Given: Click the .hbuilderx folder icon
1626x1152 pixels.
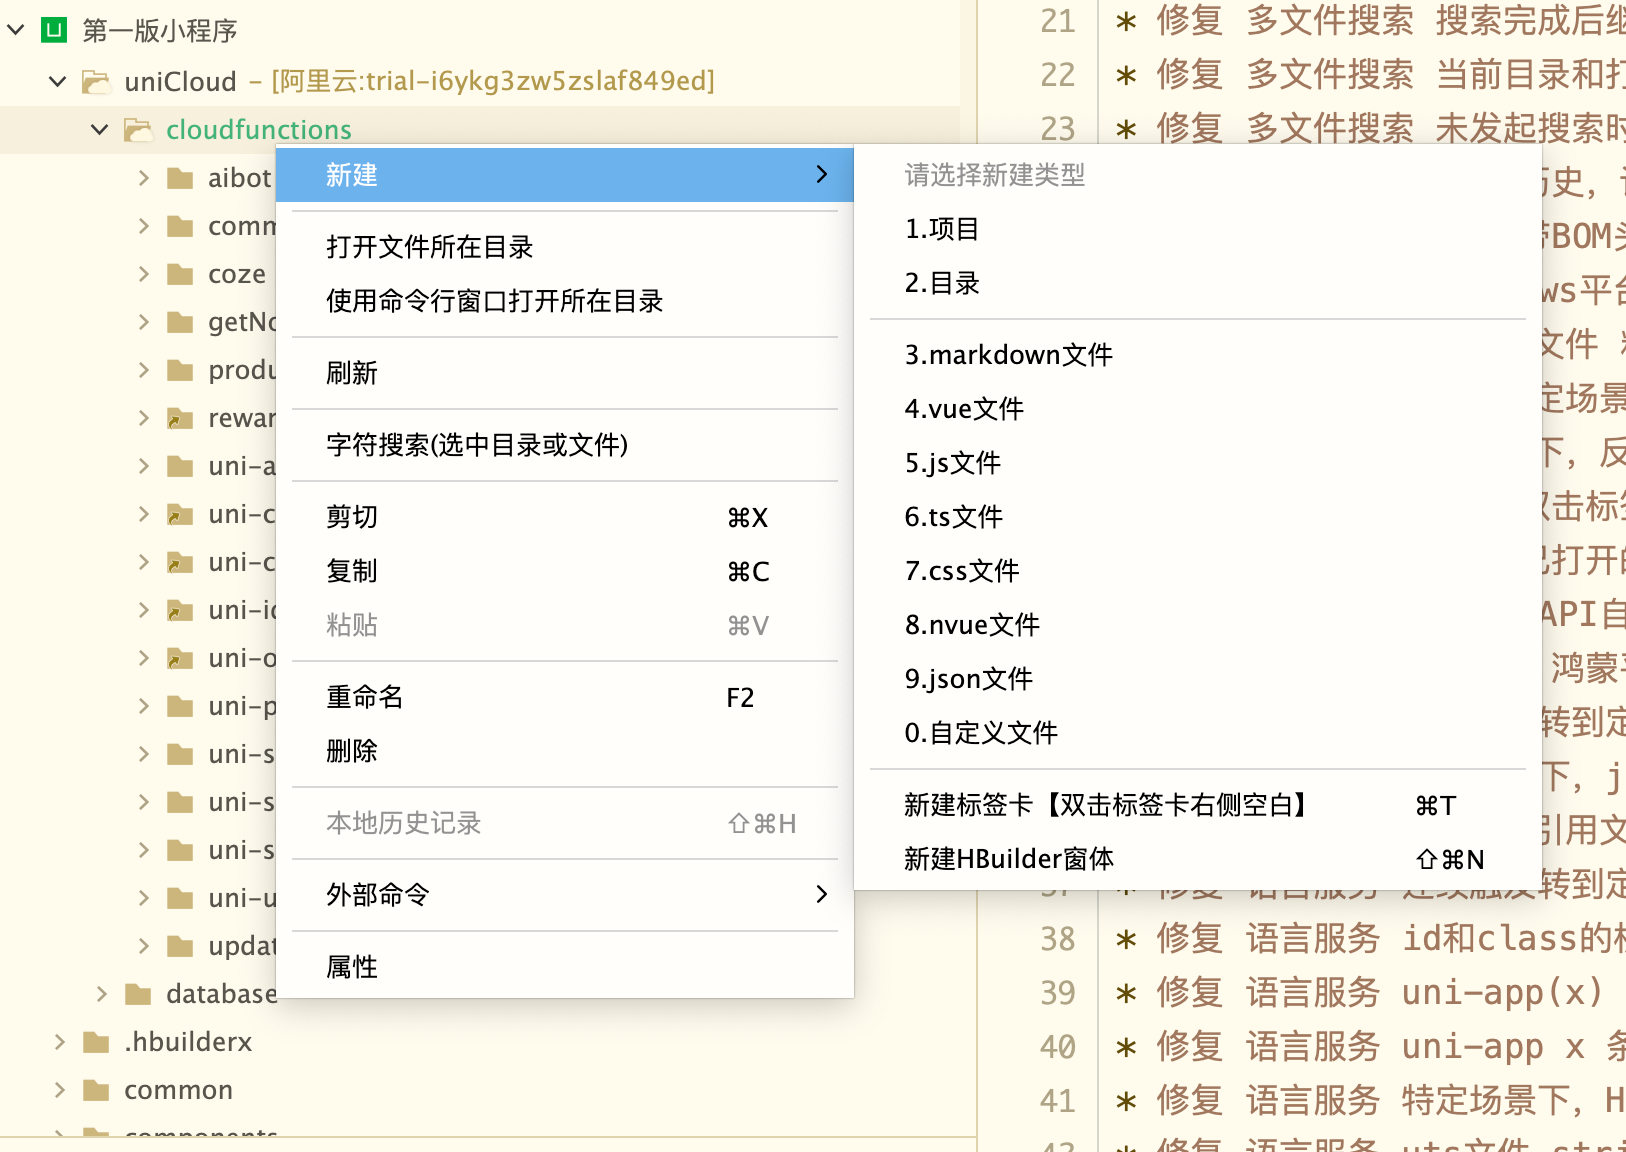Looking at the screenshot, I should 96,1042.
